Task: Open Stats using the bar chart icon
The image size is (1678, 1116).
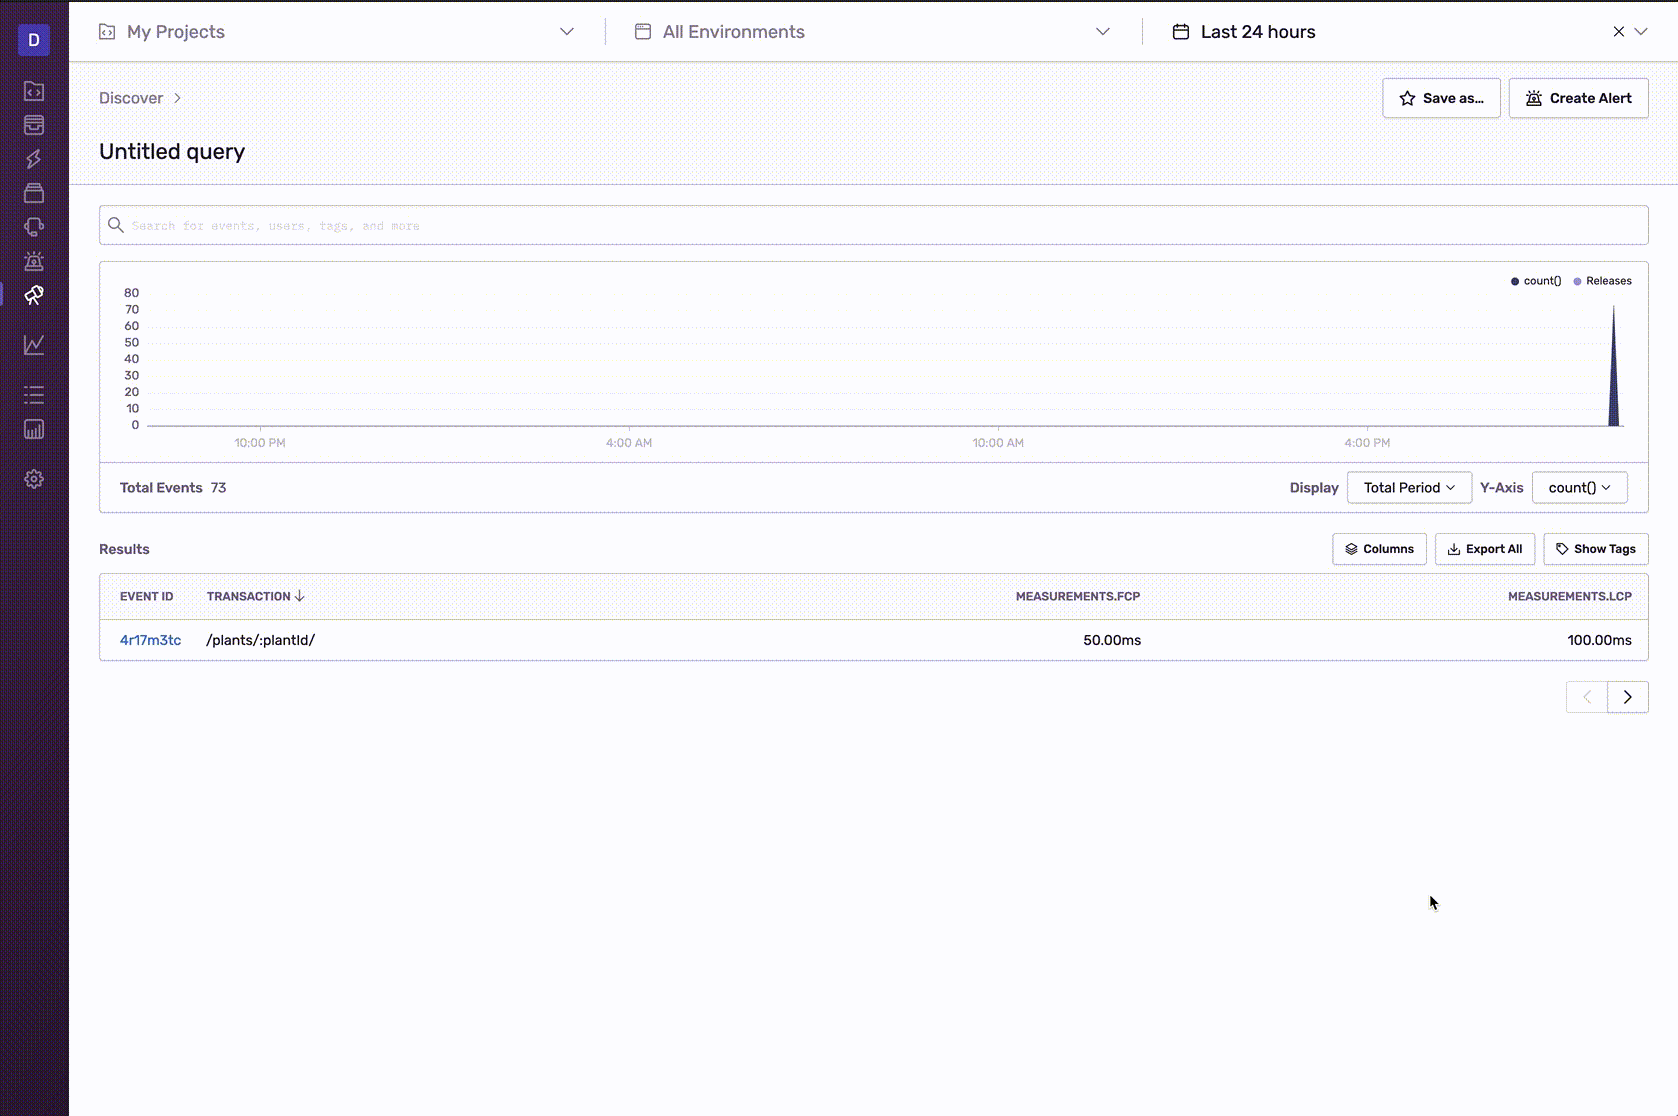Action: tap(34, 429)
